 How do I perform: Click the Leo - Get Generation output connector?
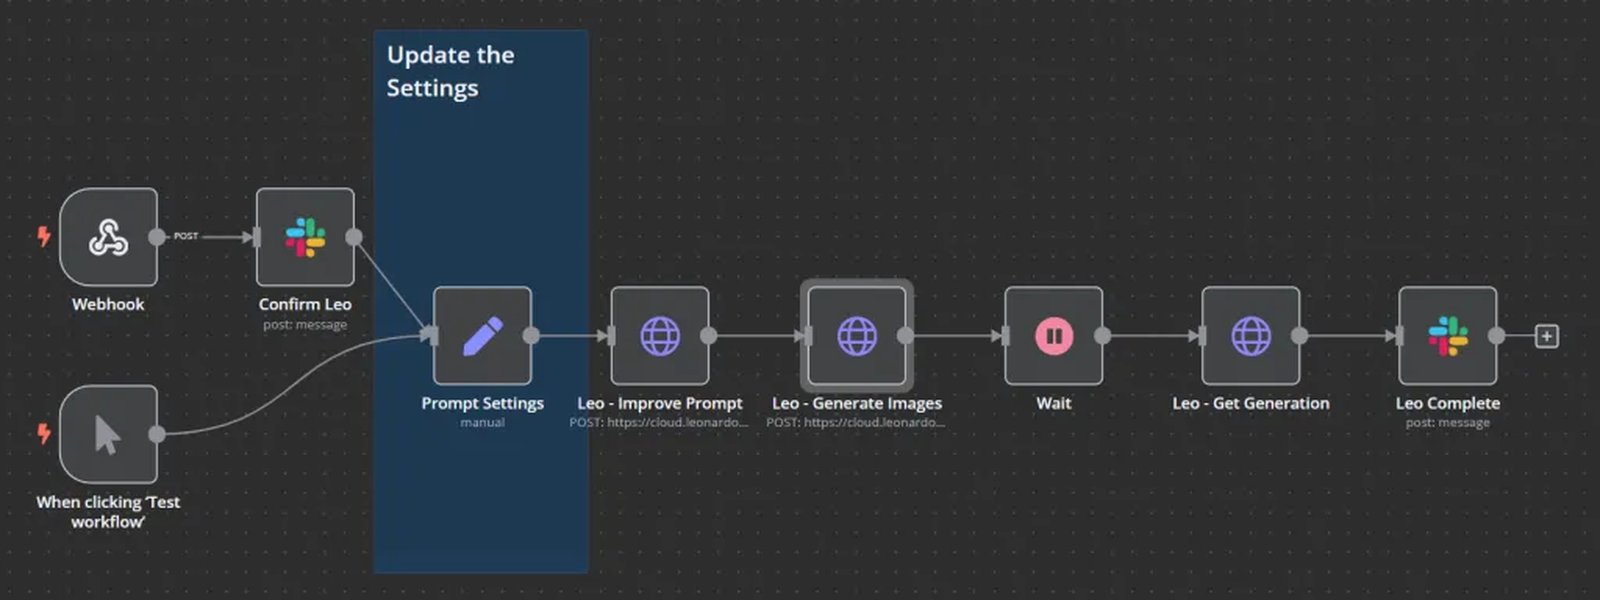point(1300,336)
